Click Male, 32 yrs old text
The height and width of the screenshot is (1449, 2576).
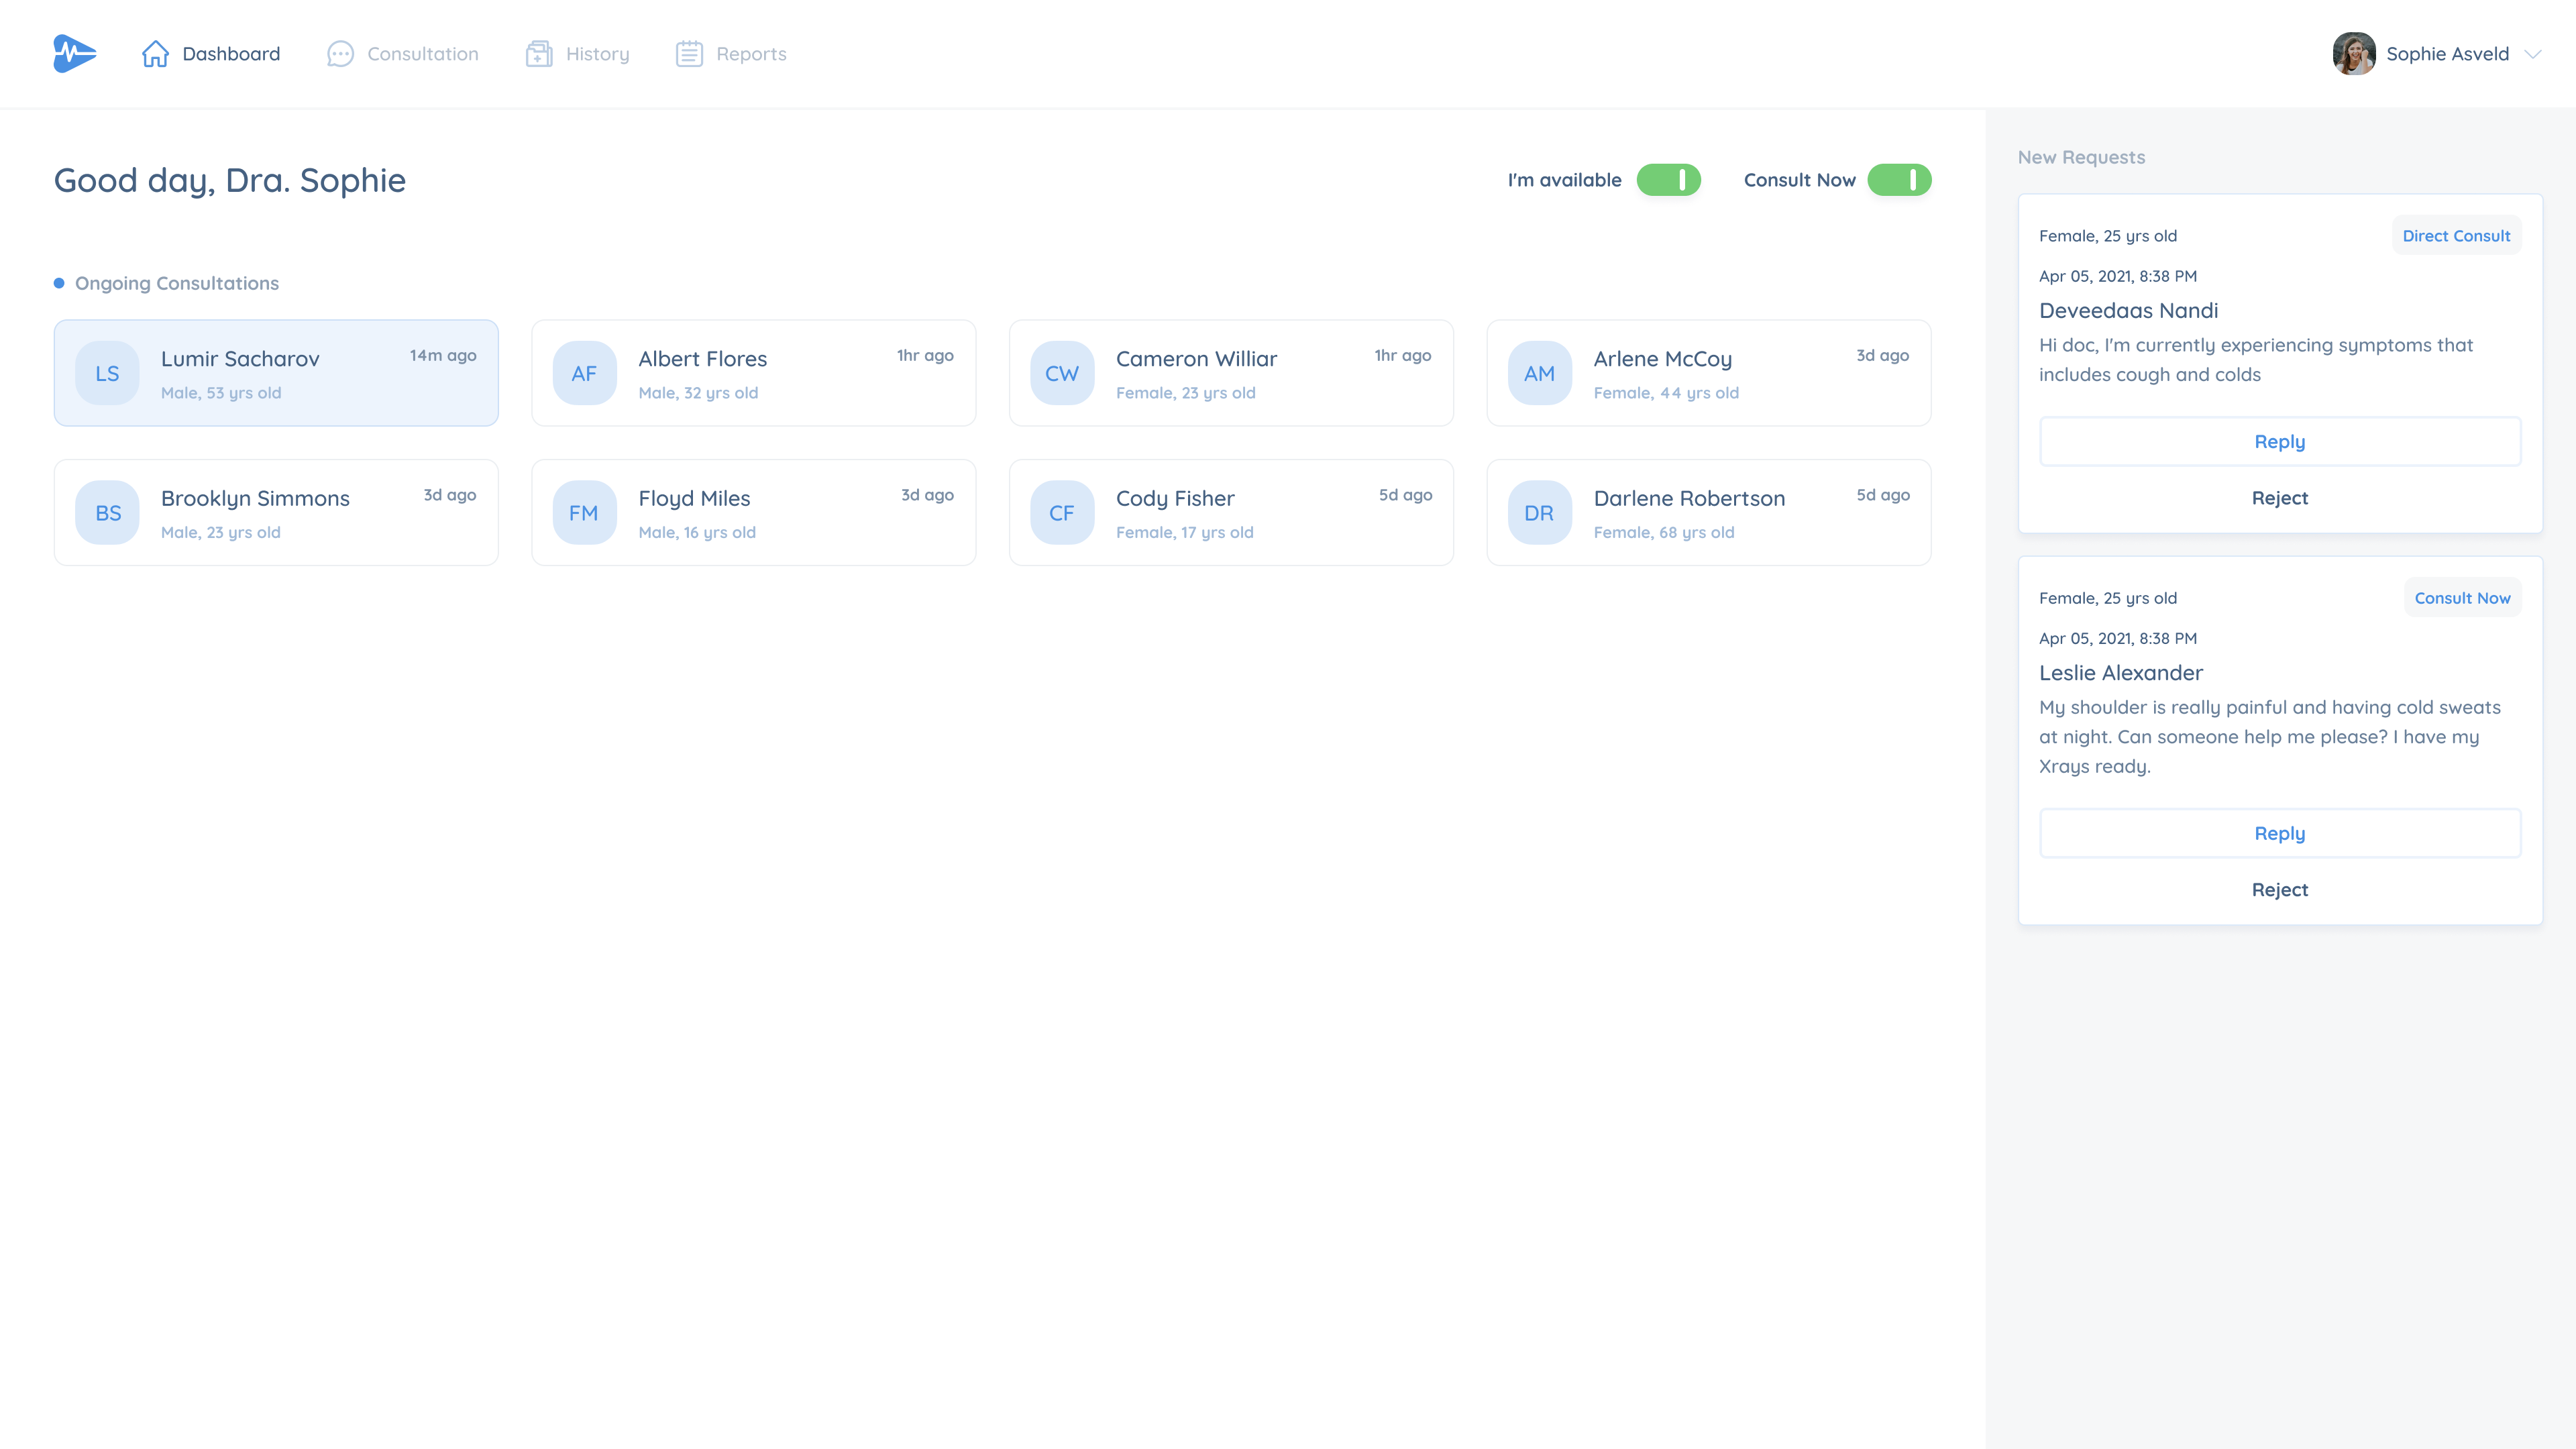coord(698,393)
